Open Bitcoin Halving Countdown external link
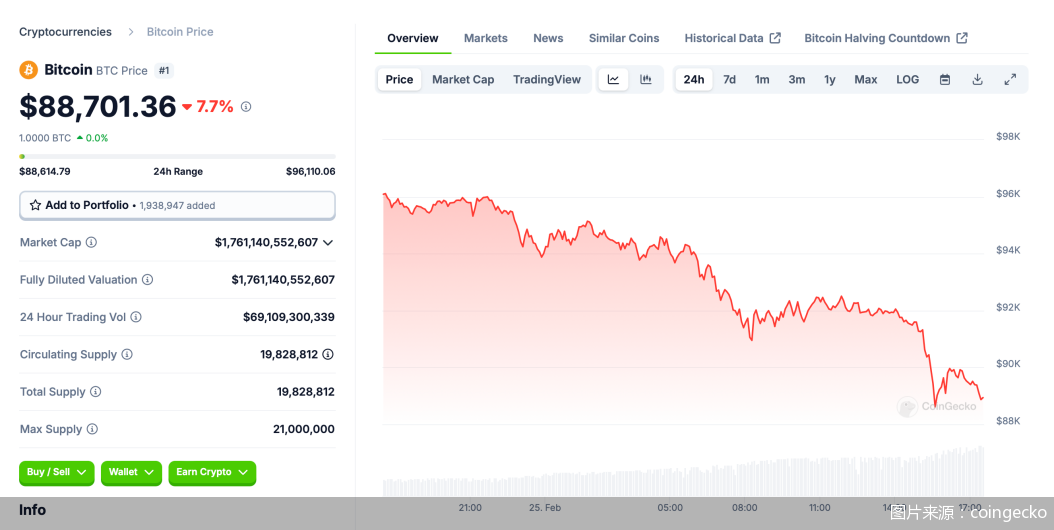The image size is (1054, 530). tap(885, 38)
